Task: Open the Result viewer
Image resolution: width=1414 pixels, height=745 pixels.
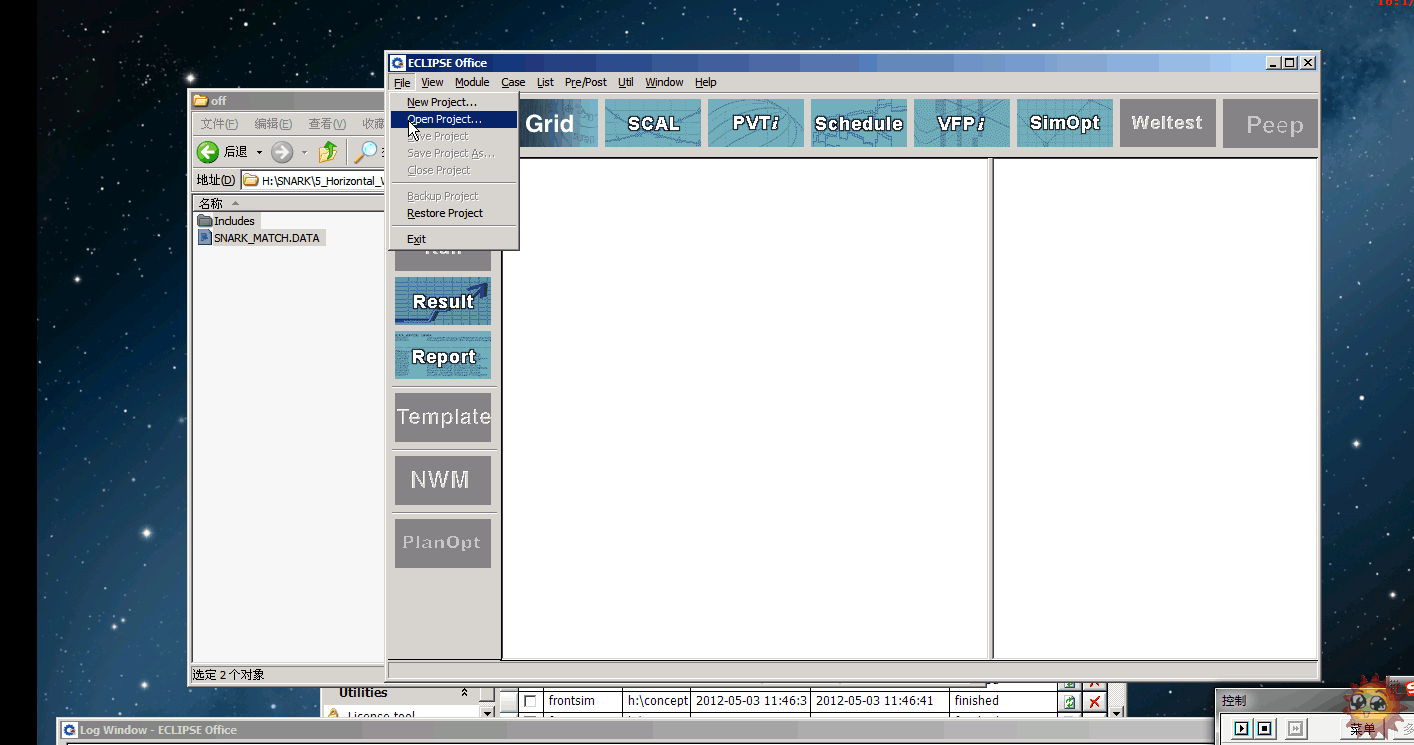Action: (443, 301)
